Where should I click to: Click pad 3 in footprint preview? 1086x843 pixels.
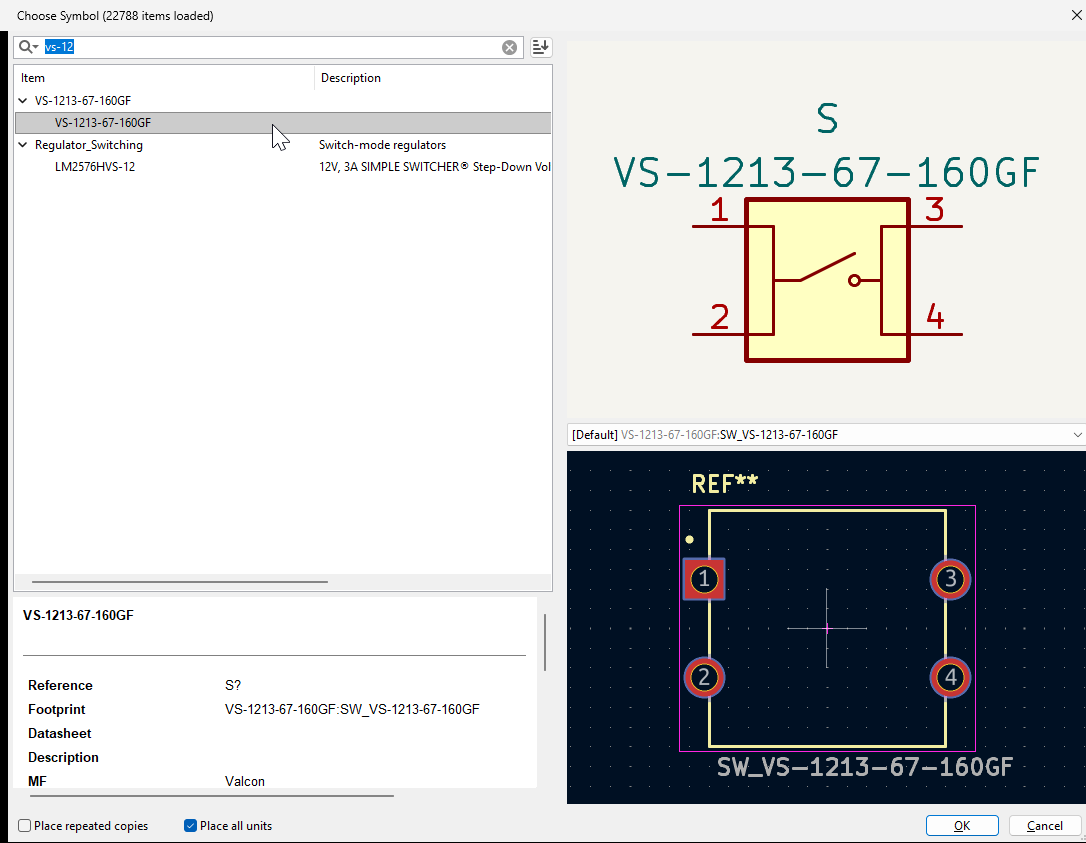950,578
